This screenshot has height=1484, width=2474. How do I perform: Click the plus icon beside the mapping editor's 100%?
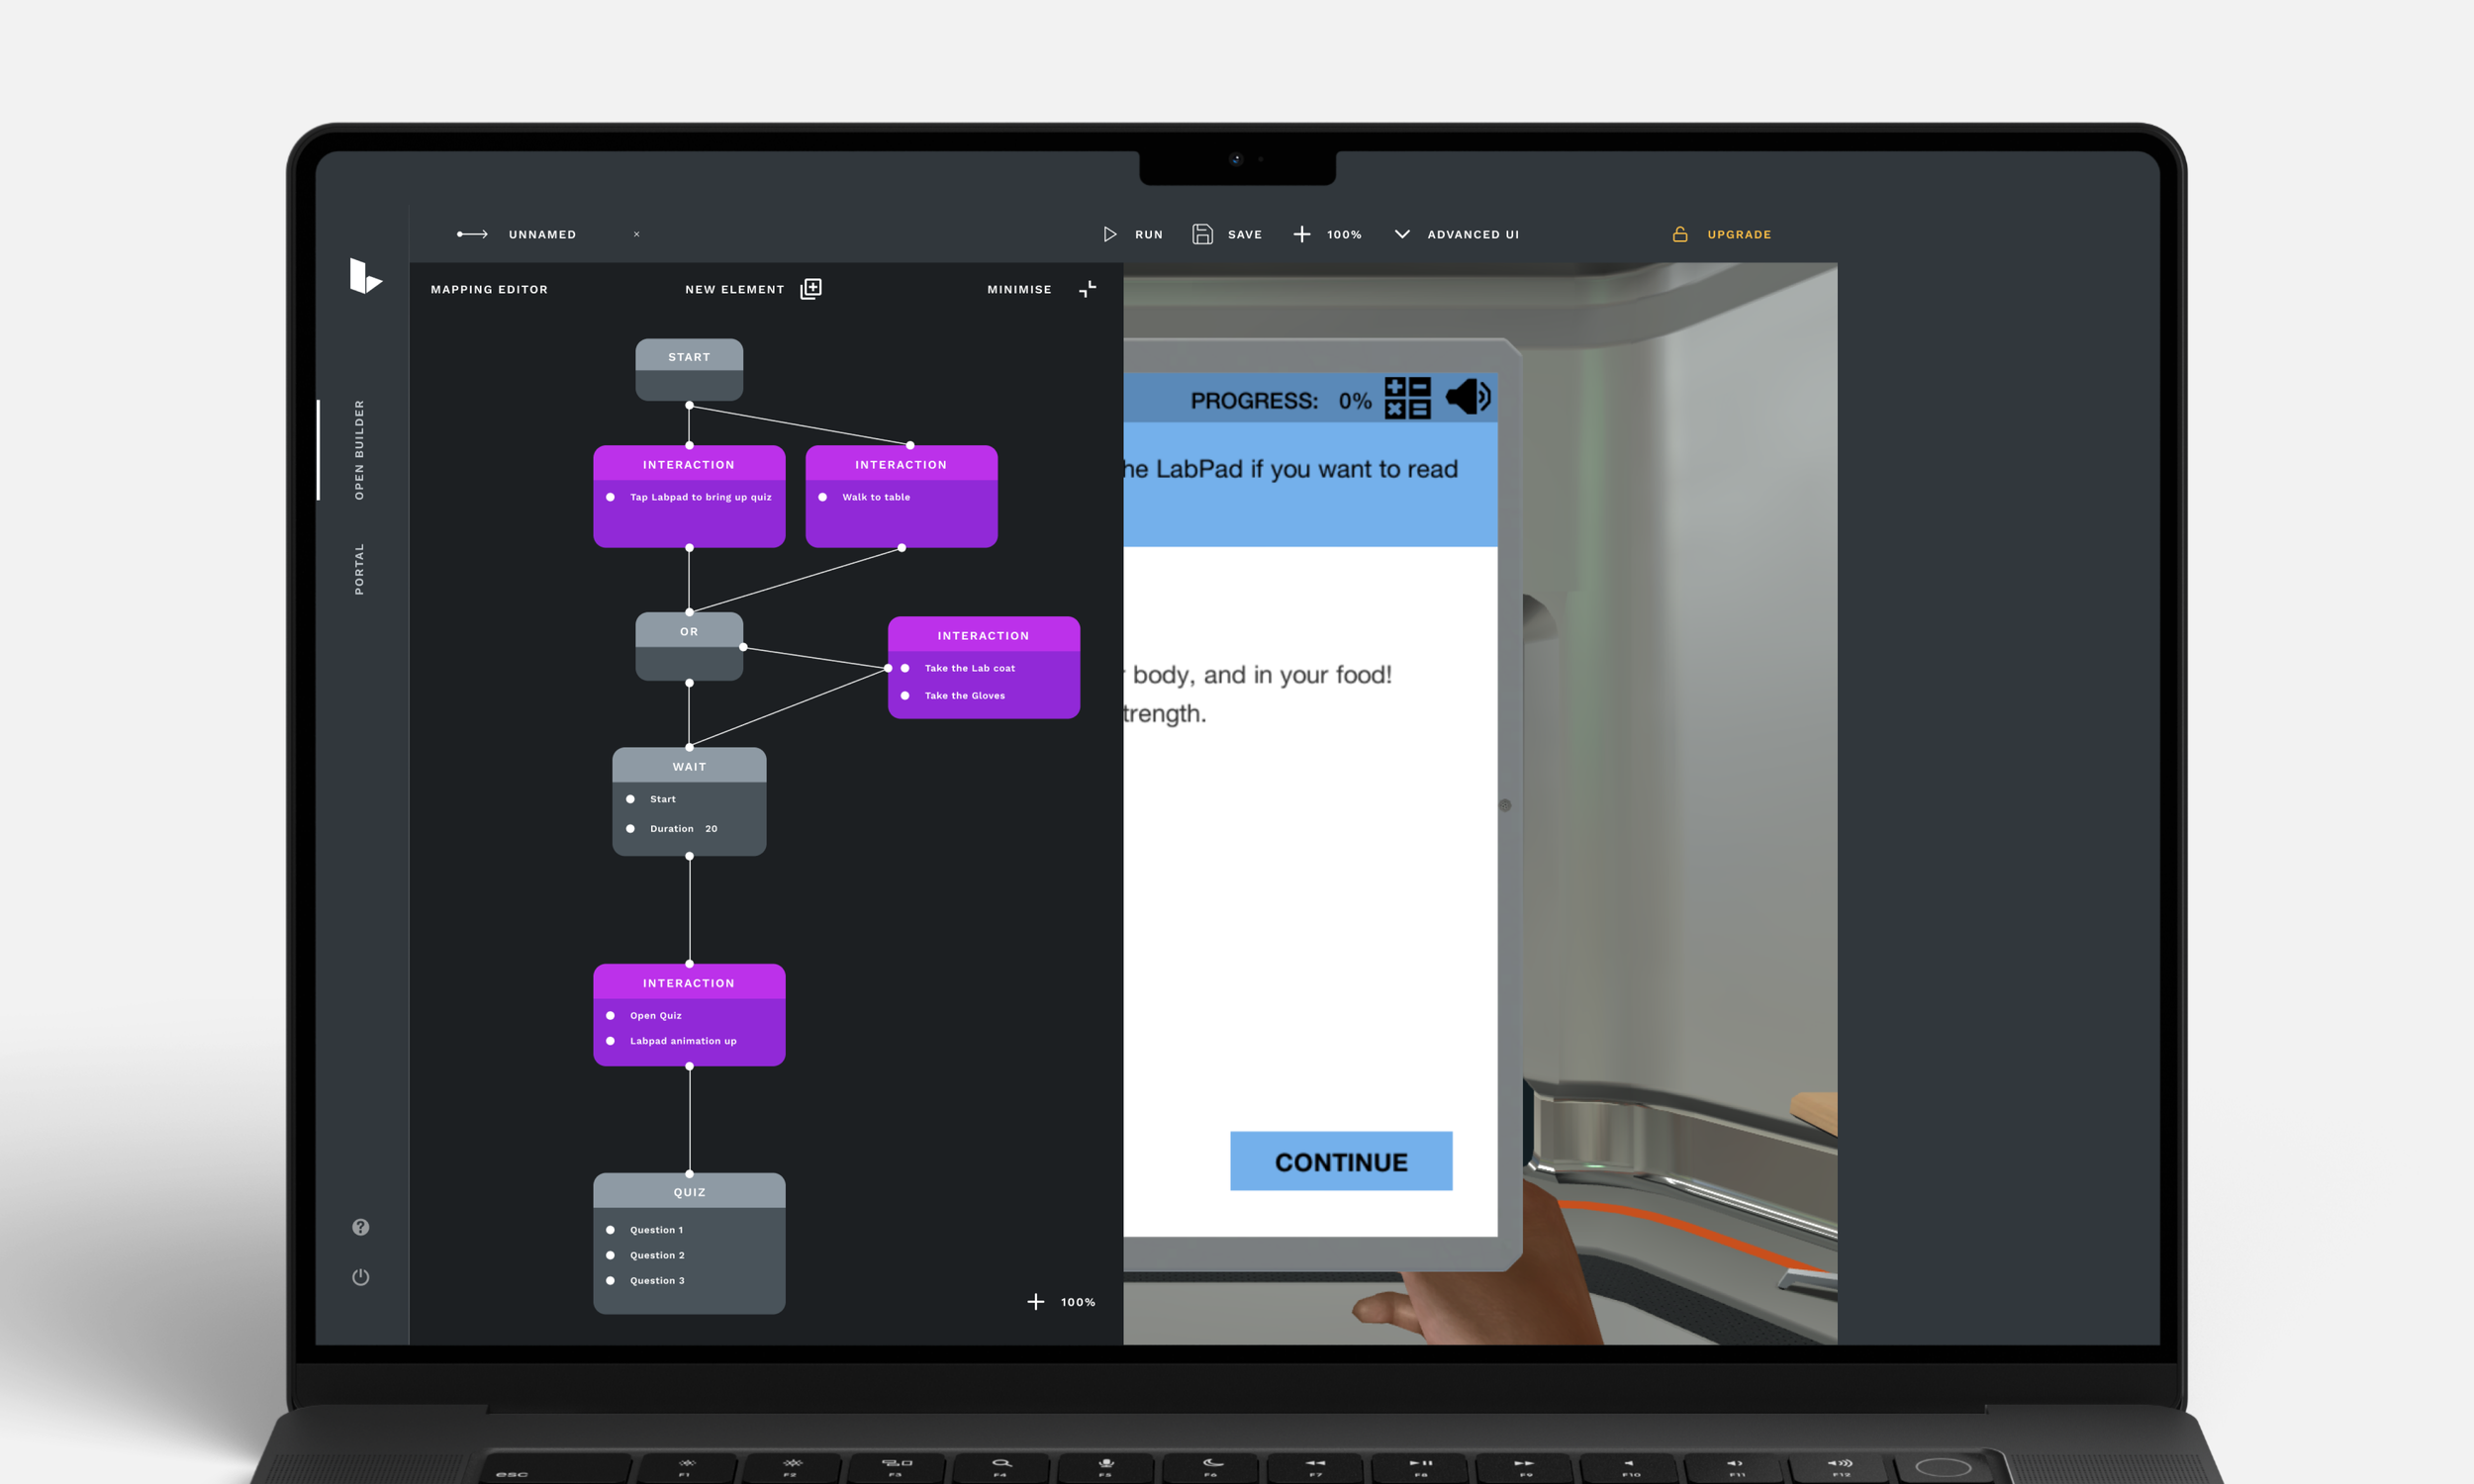coord(1036,1301)
